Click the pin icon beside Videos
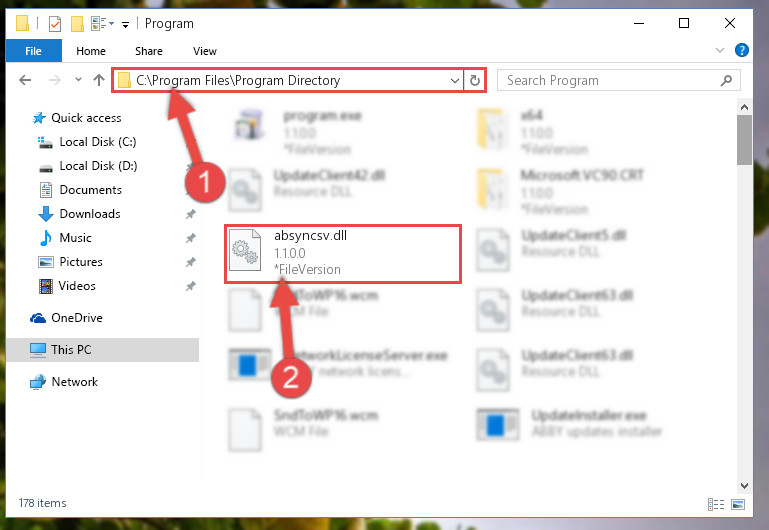 190,286
